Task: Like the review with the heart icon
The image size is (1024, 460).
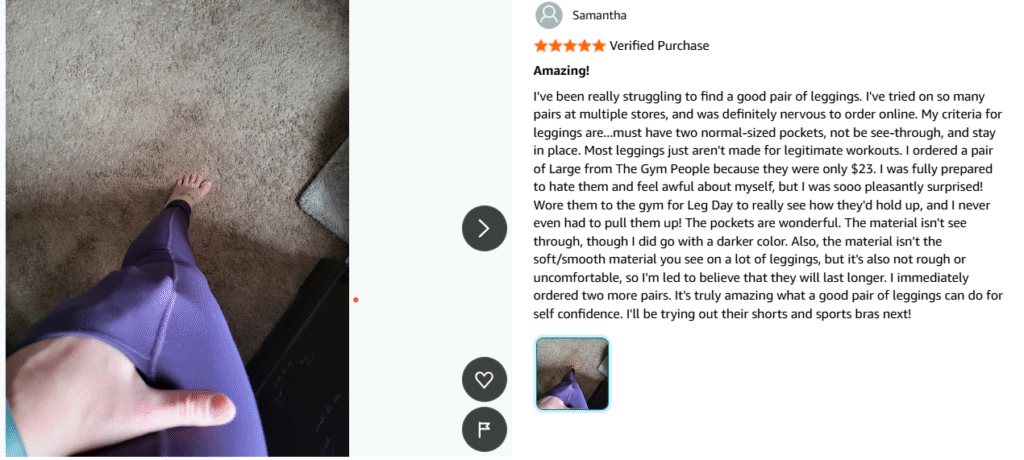Action: pyautogui.click(x=484, y=380)
